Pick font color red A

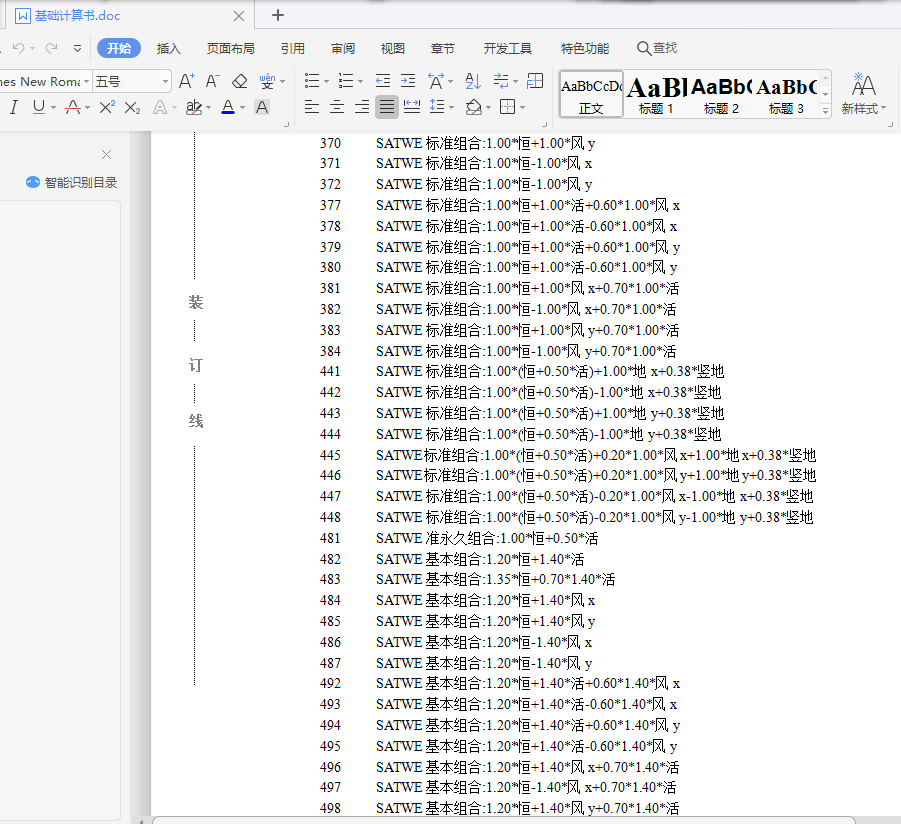click(x=228, y=107)
